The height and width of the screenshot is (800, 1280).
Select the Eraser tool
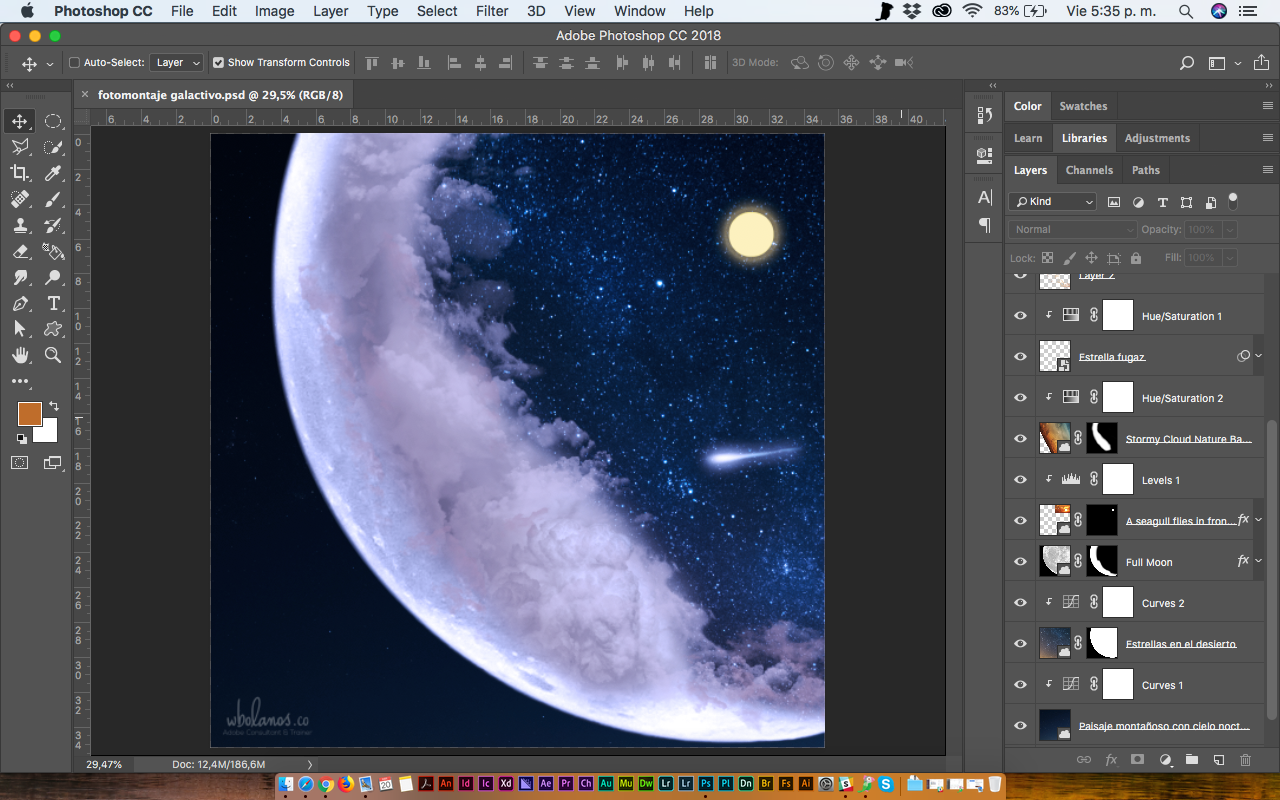click(x=20, y=251)
